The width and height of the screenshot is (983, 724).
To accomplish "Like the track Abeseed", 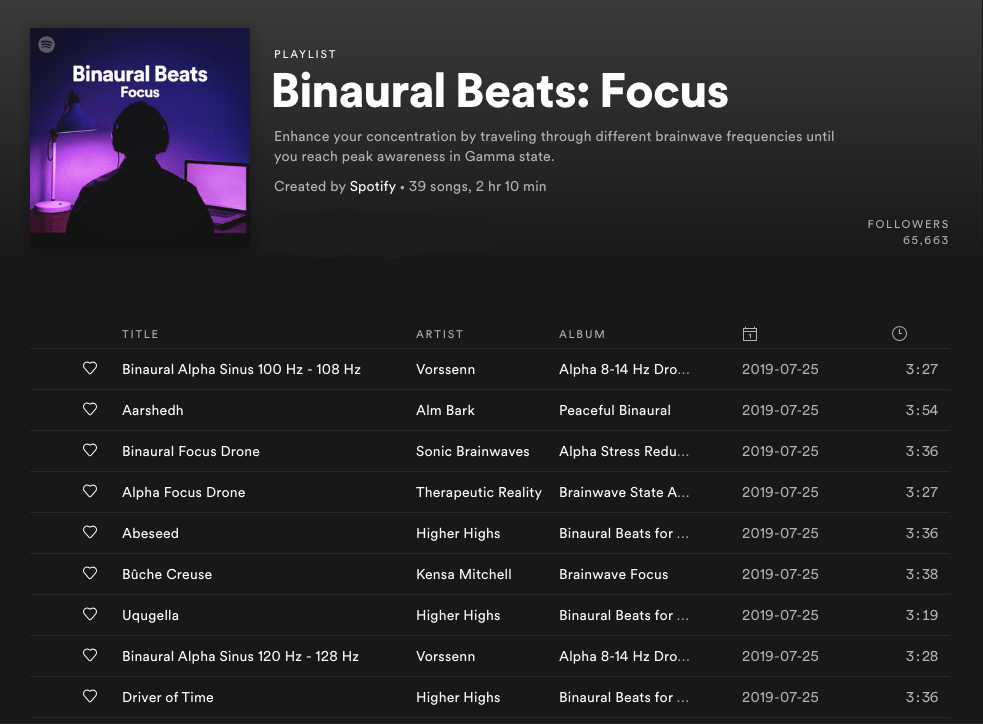I will (90, 532).
